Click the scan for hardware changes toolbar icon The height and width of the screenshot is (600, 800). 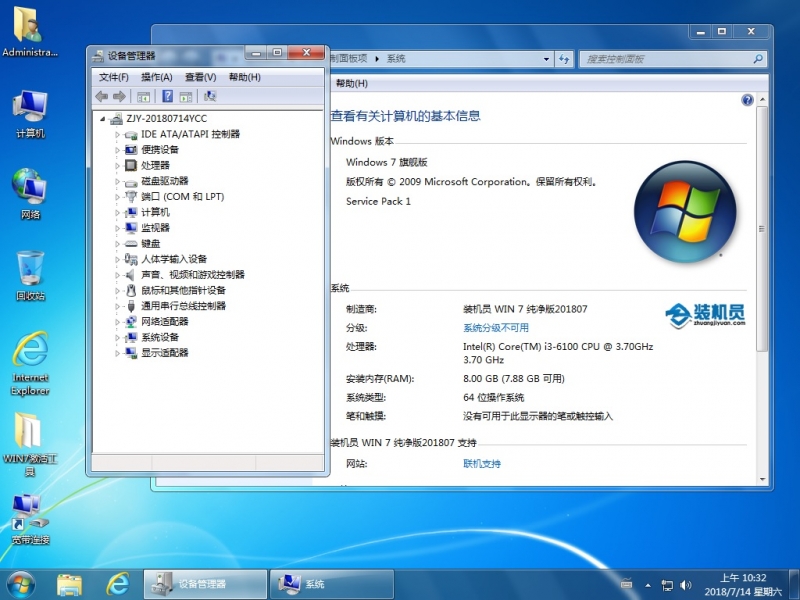coord(210,97)
